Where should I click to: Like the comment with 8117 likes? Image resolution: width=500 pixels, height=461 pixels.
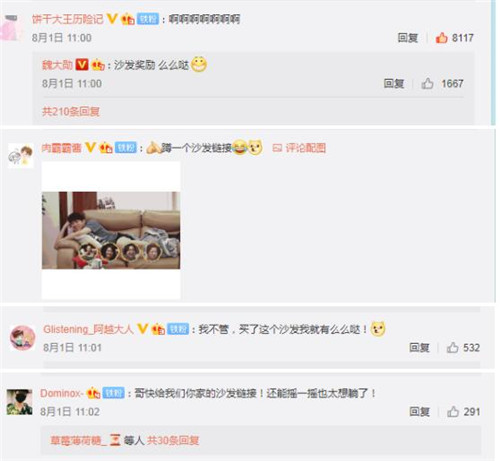point(441,38)
